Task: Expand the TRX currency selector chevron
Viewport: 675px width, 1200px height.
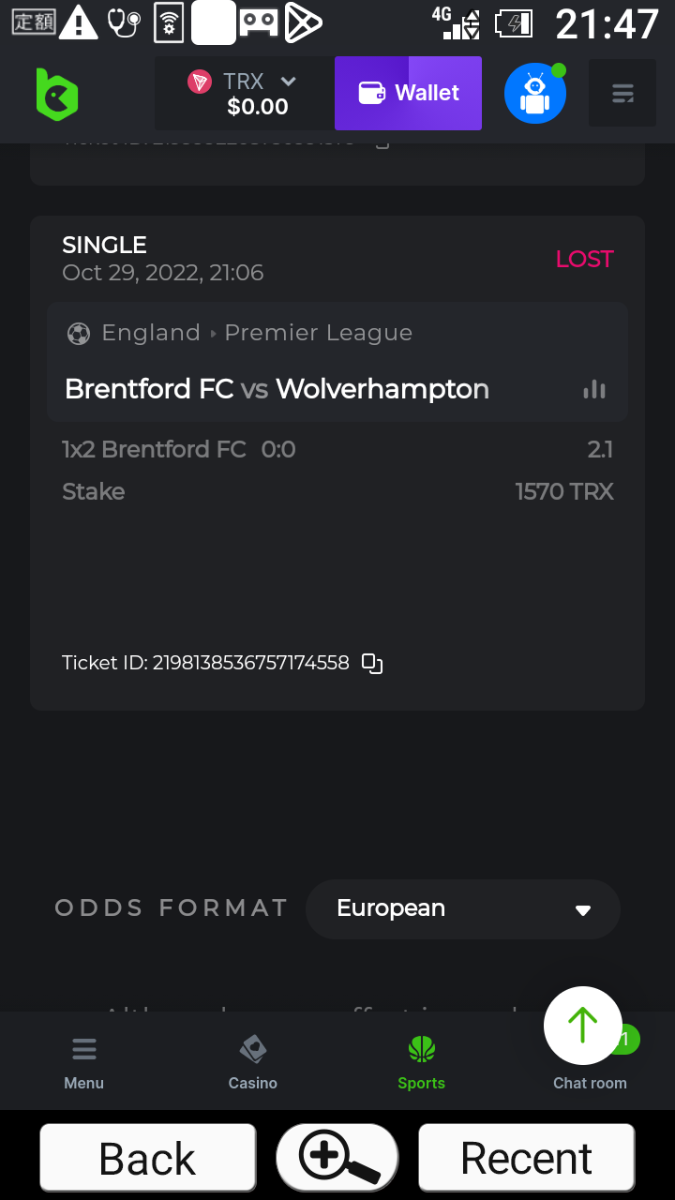Action: point(288,82)
